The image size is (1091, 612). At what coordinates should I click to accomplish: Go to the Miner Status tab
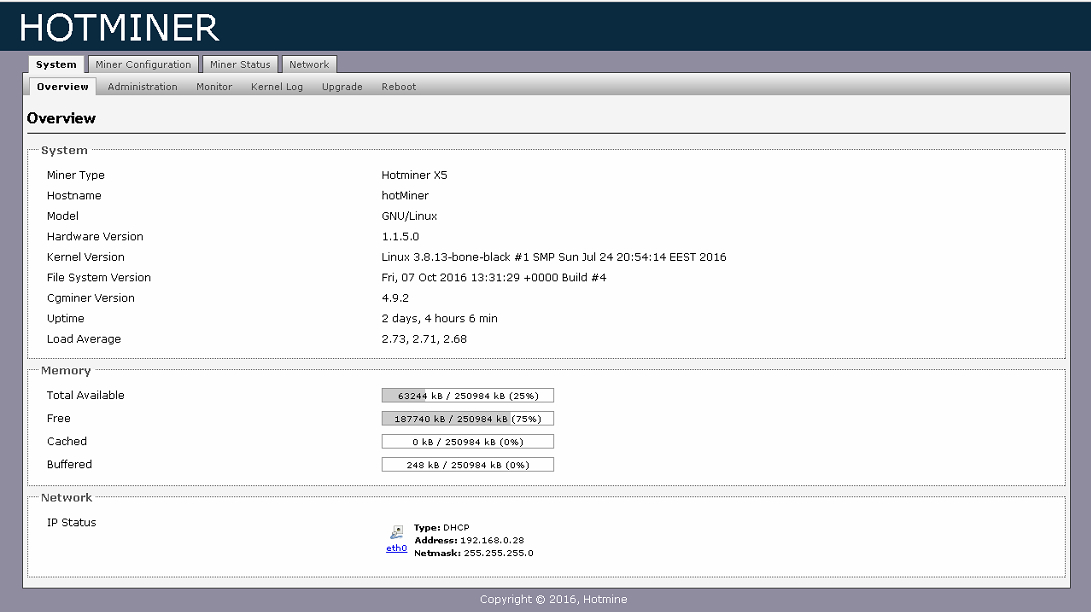240,65
